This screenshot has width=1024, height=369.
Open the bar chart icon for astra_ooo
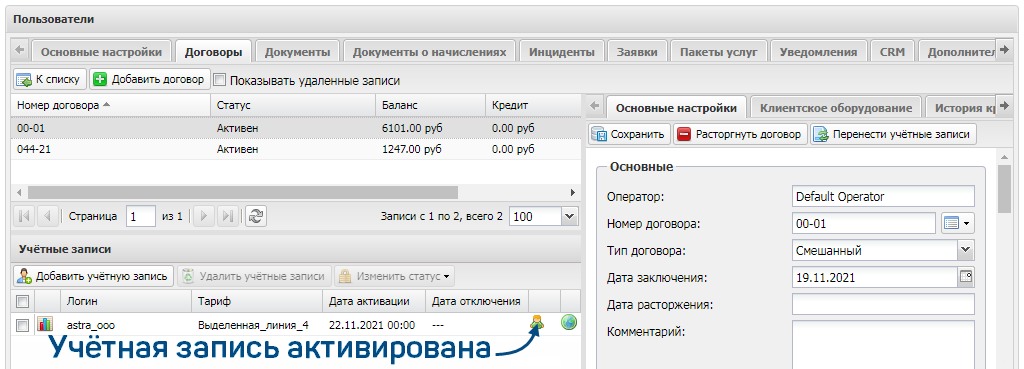point(45,324)
